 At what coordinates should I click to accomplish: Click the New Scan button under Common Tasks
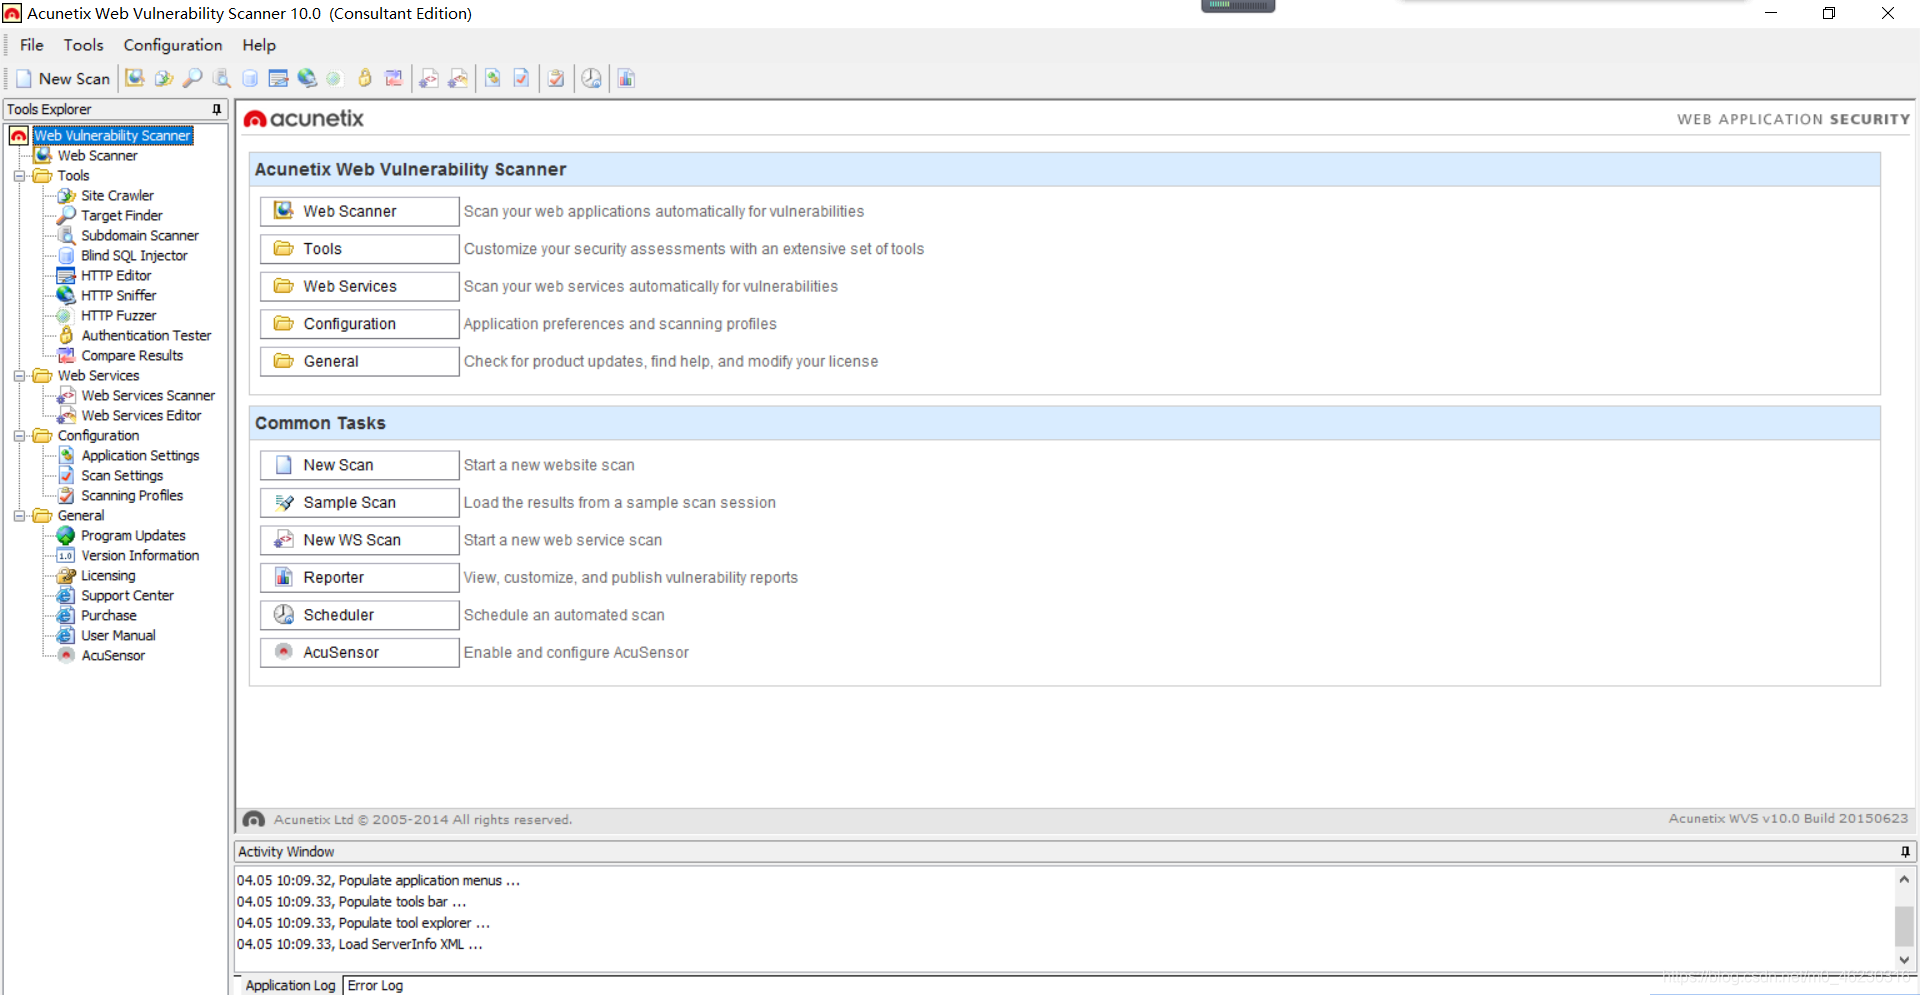pos(359,465)
